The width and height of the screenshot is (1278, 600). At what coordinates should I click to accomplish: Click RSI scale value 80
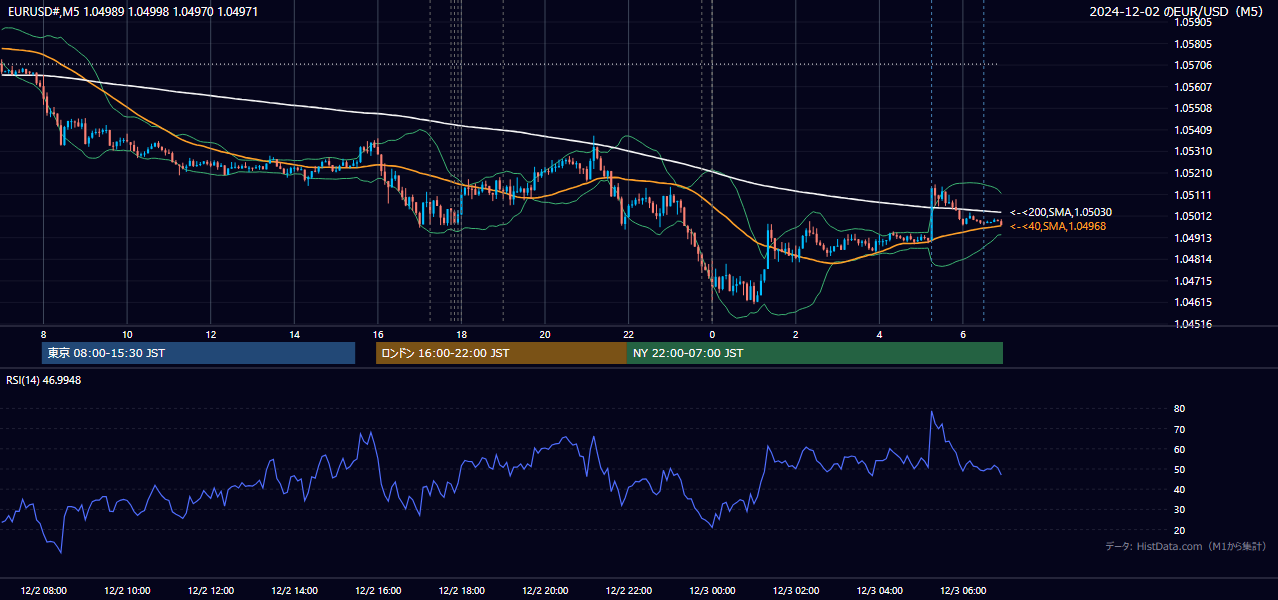[x=1180, y=409]
